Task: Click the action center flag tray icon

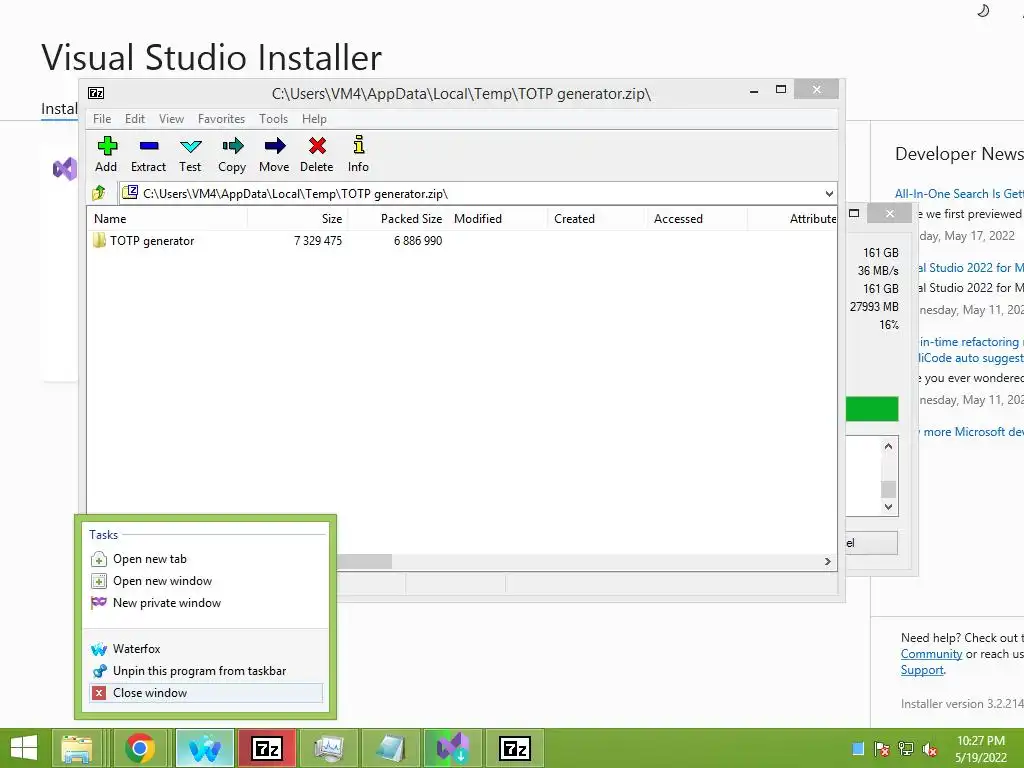Action: 882,749
